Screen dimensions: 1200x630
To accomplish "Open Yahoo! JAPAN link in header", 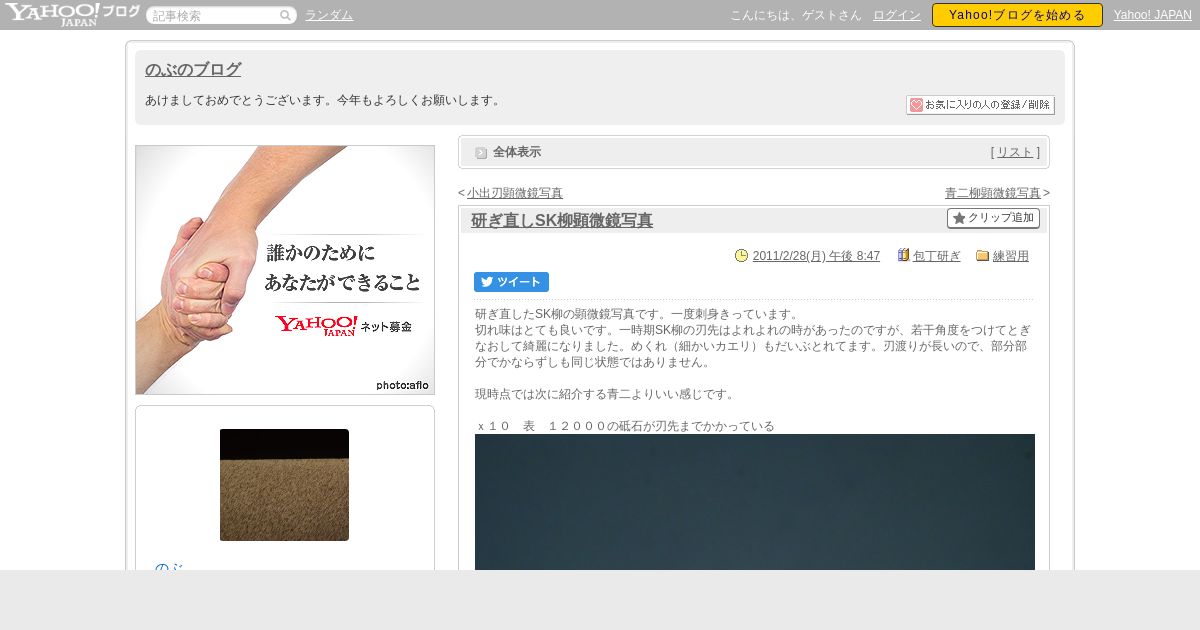I will [1153, 15].
